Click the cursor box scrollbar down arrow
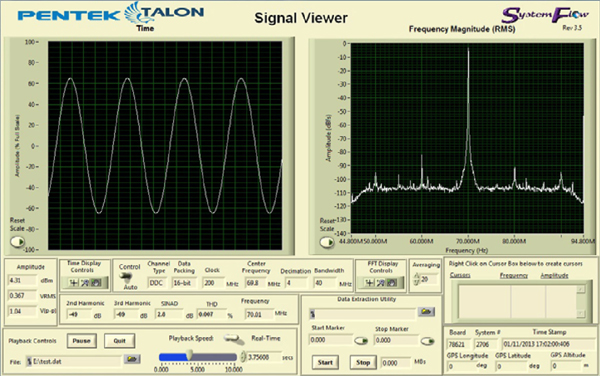This screenshot has height=376, width=600. (x=581, y=314)
